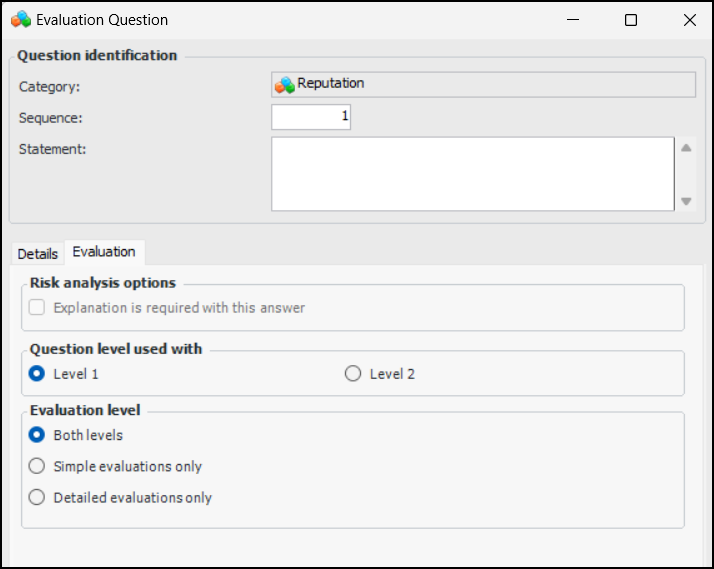This screenshot has height=569, width=714.
Task: Minimize the Evaluation Question window
Action: pos(573,20)
